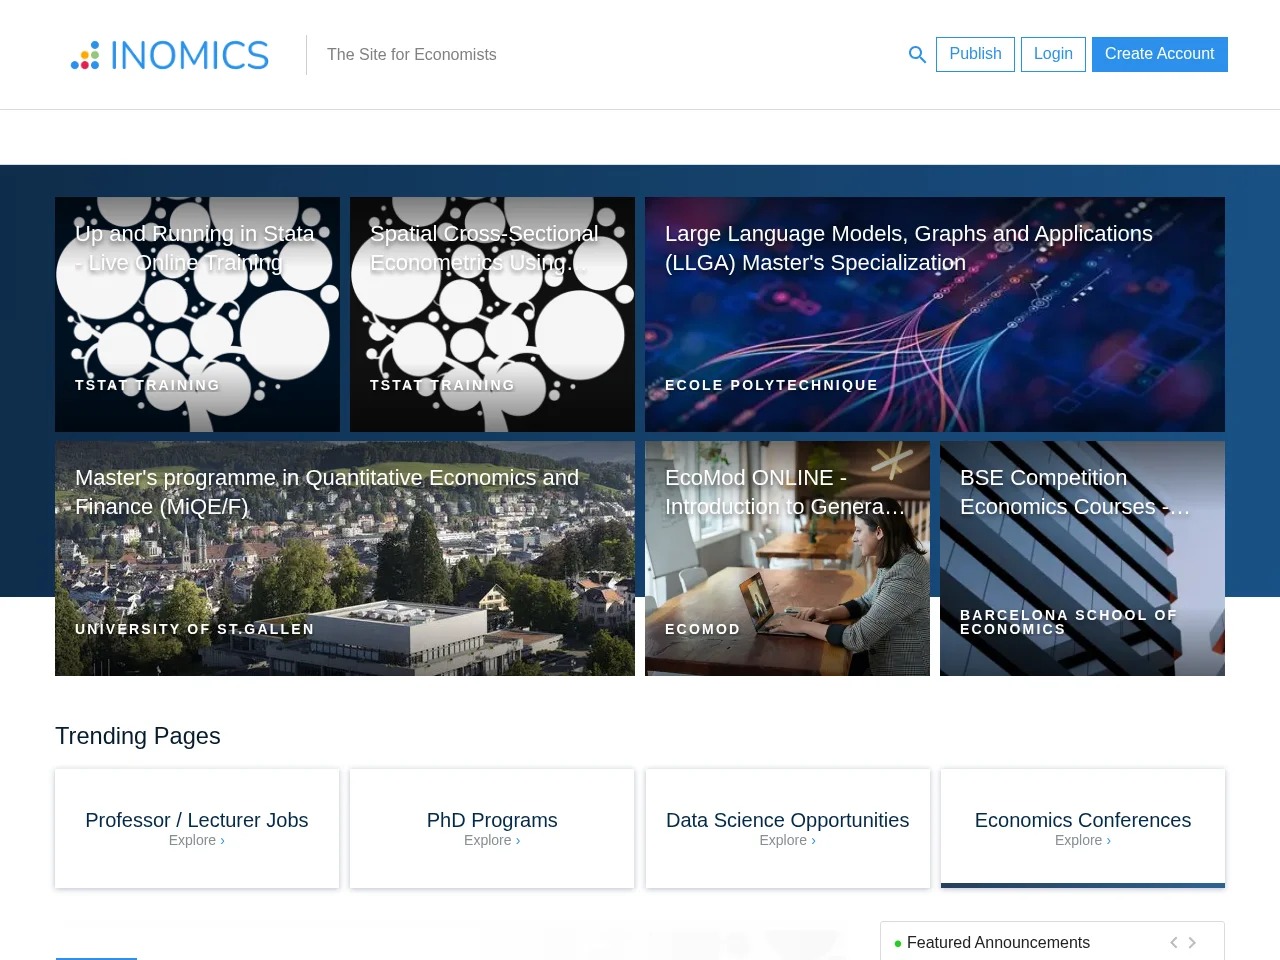Click the BARCELONA SCHOOL OF ECONOMICS label
Screen dimensions: 1280x960
pos(1069,622)
